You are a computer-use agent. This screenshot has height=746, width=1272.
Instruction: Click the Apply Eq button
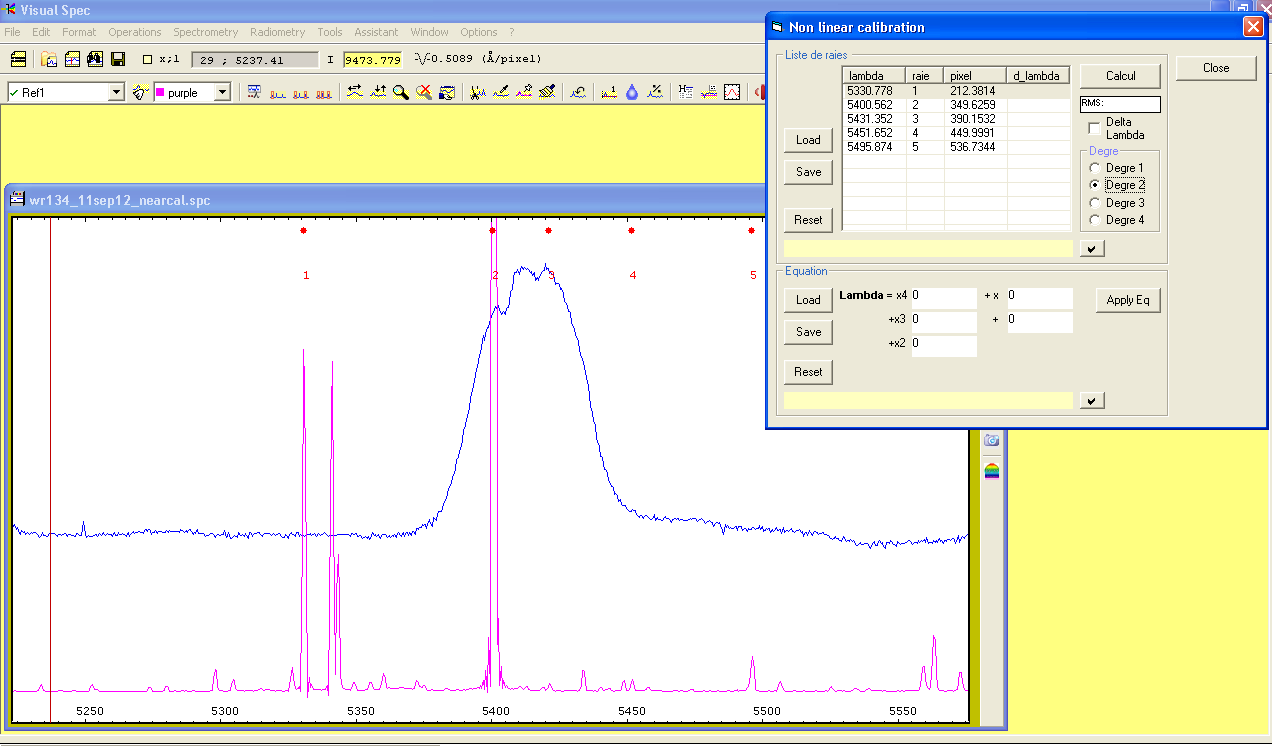click(x=1128, y=300)
